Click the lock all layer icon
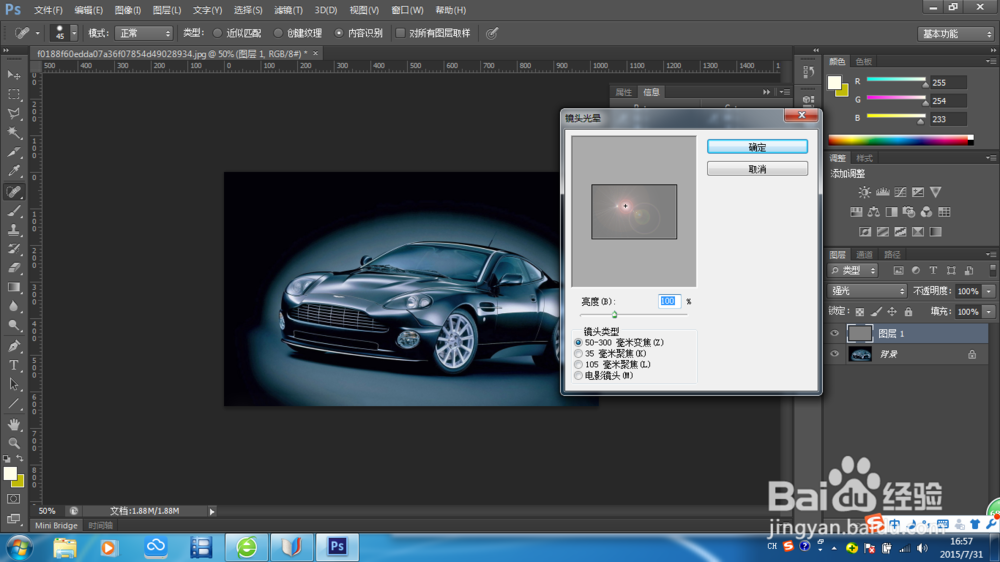Image resolution: width=1000 pixels, height=562 pixels. (908, 311)
